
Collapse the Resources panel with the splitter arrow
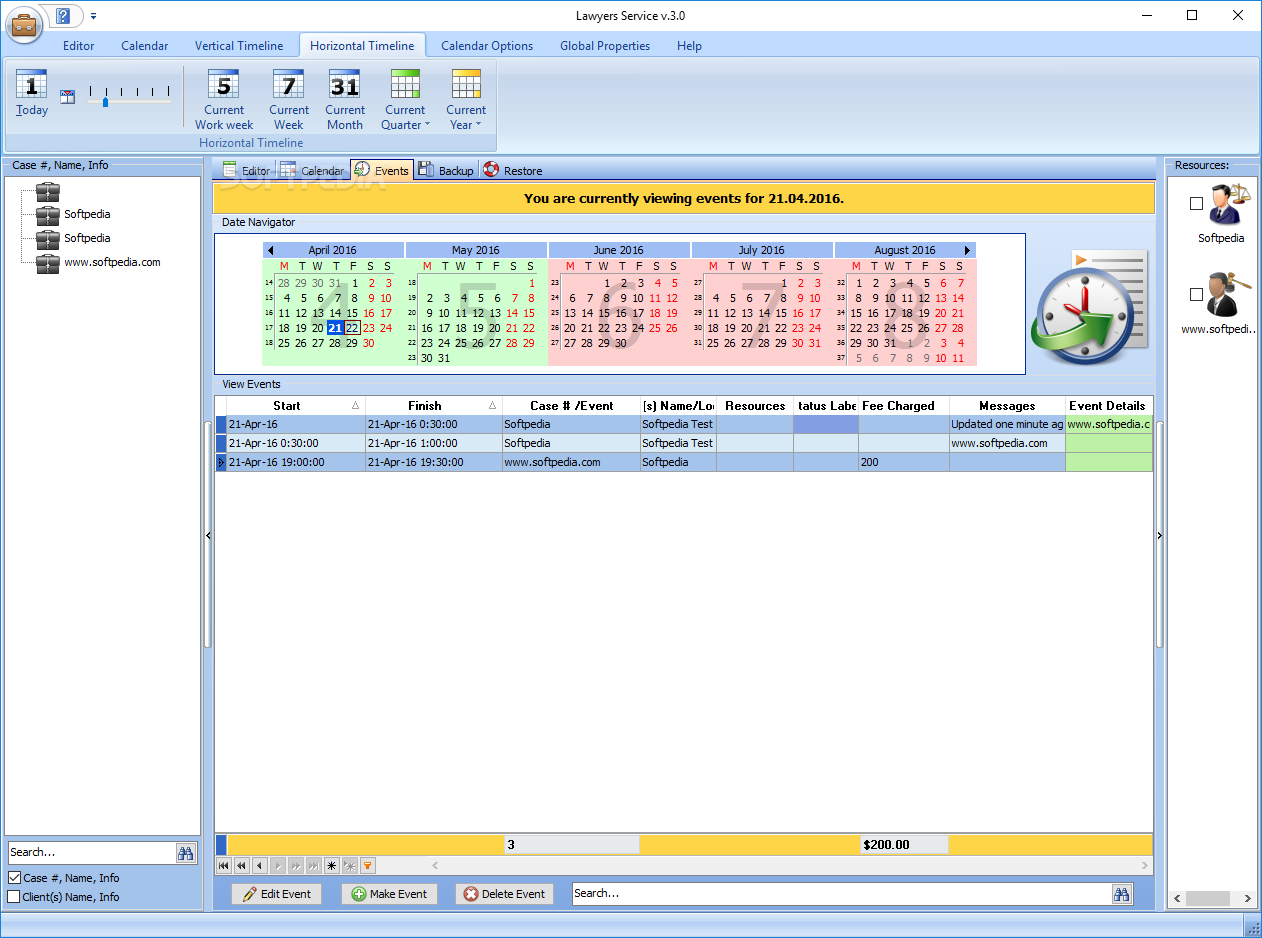click(1159, 536)
